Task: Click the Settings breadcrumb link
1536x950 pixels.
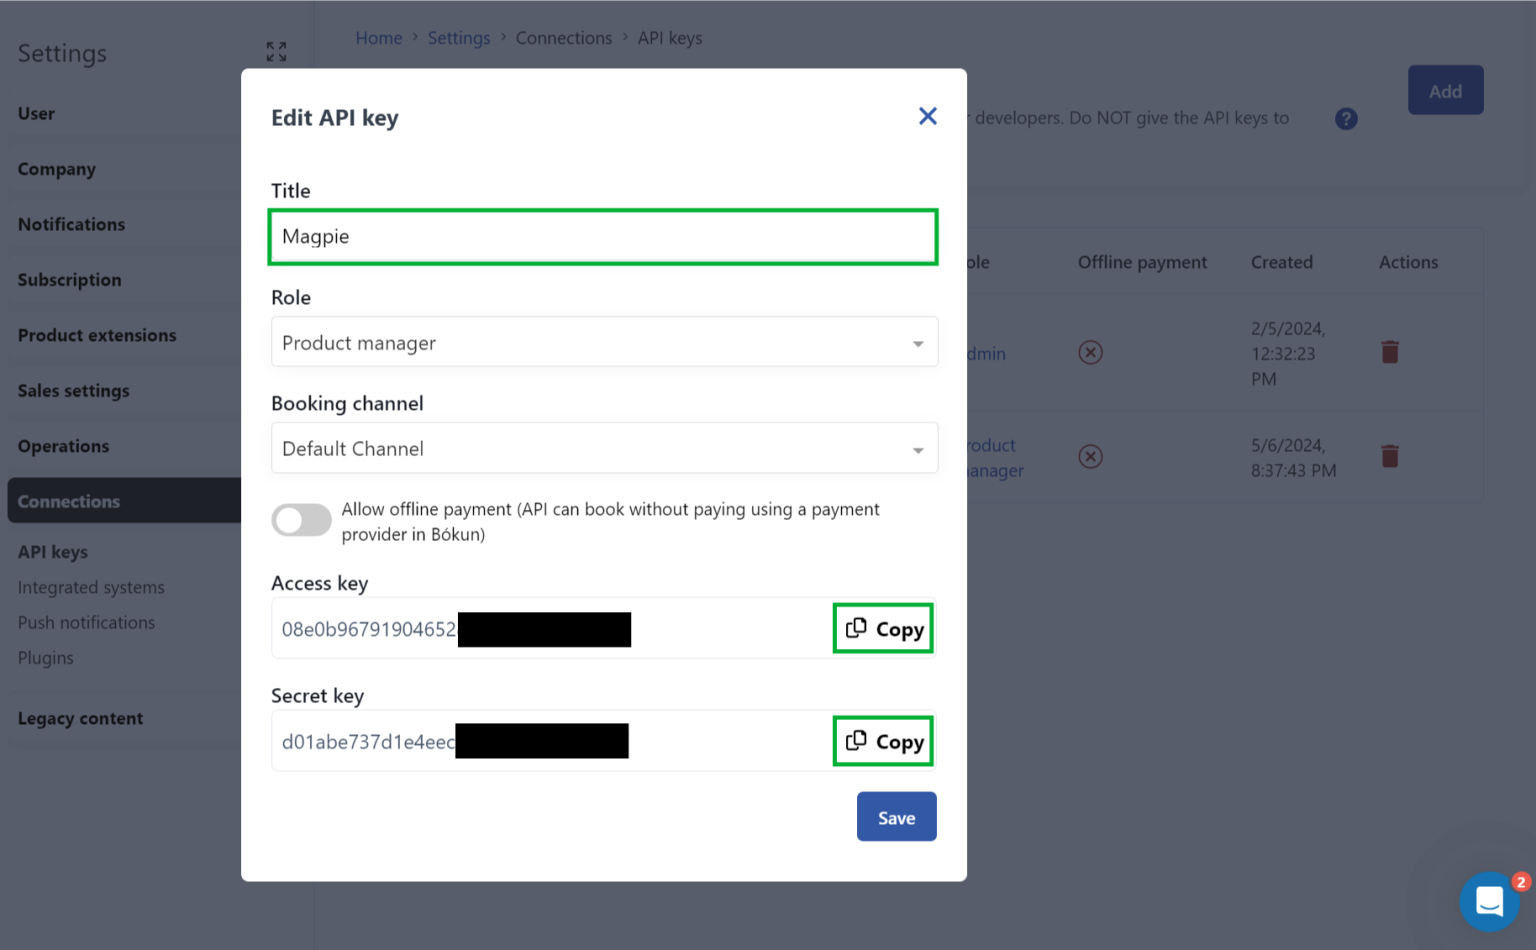Action: [459, 38]
